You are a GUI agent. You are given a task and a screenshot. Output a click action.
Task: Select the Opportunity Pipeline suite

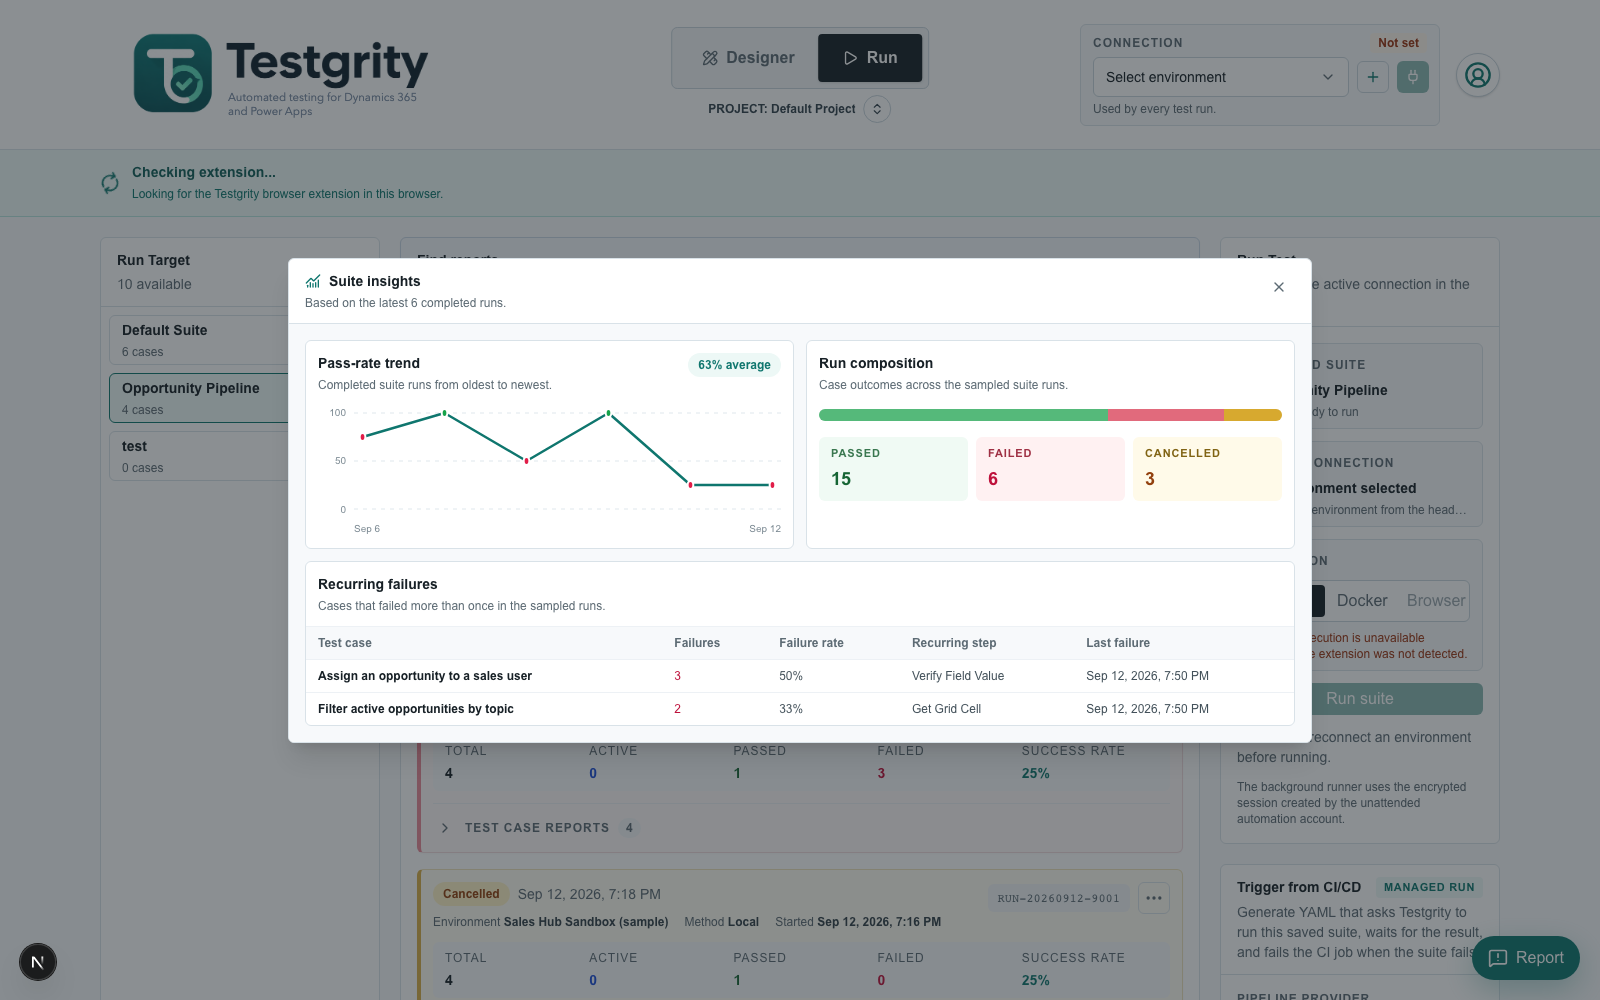coord(200,398)
